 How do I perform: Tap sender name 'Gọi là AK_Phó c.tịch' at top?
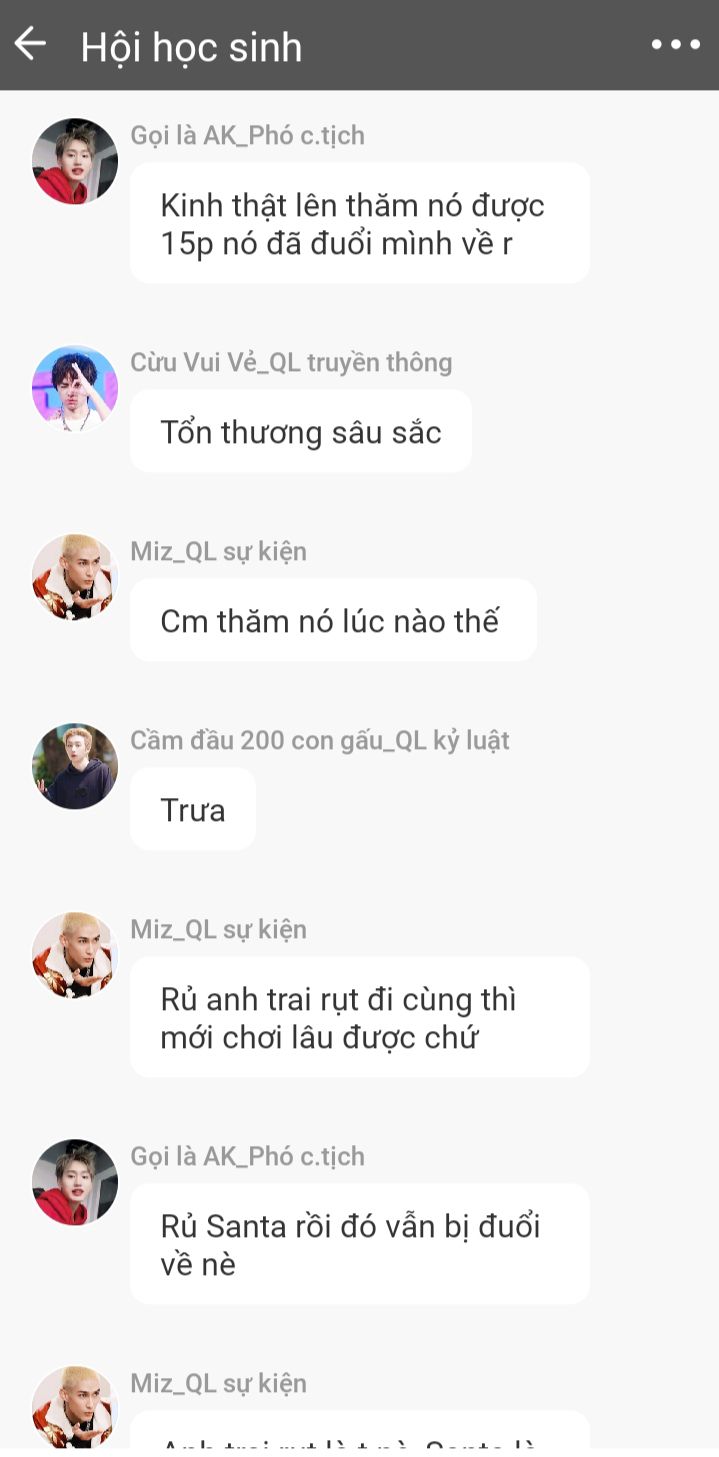247,135
